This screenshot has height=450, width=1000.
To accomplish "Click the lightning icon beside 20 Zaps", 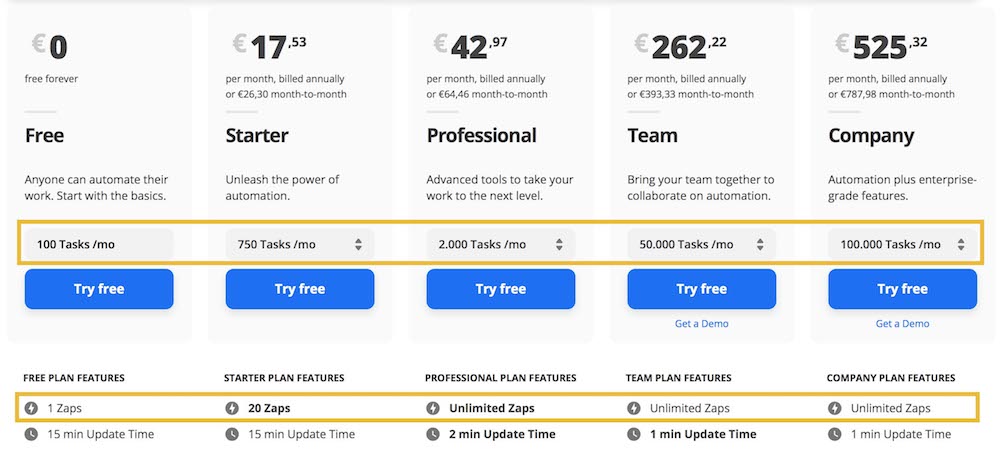I will (x=232, y=408).
